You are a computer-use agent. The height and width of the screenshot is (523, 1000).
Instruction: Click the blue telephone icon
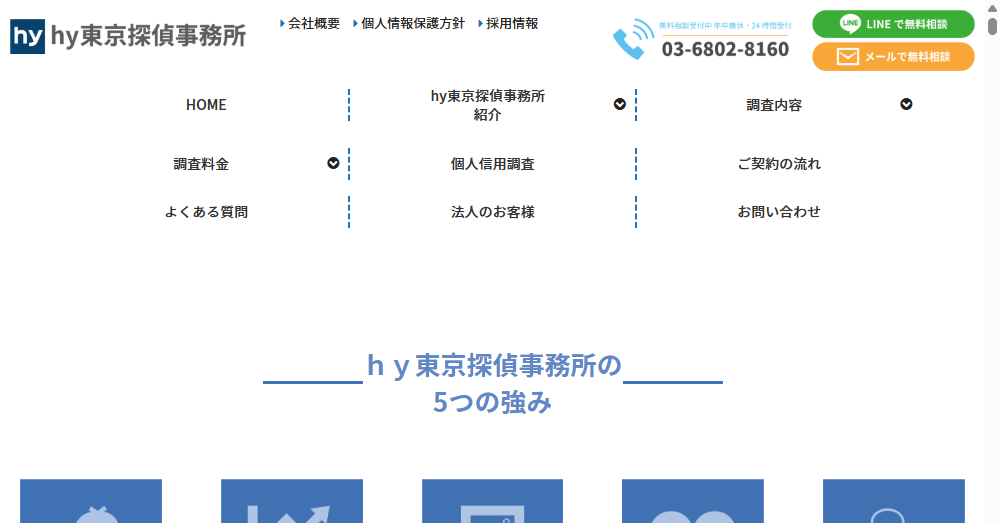pos(632,40)
